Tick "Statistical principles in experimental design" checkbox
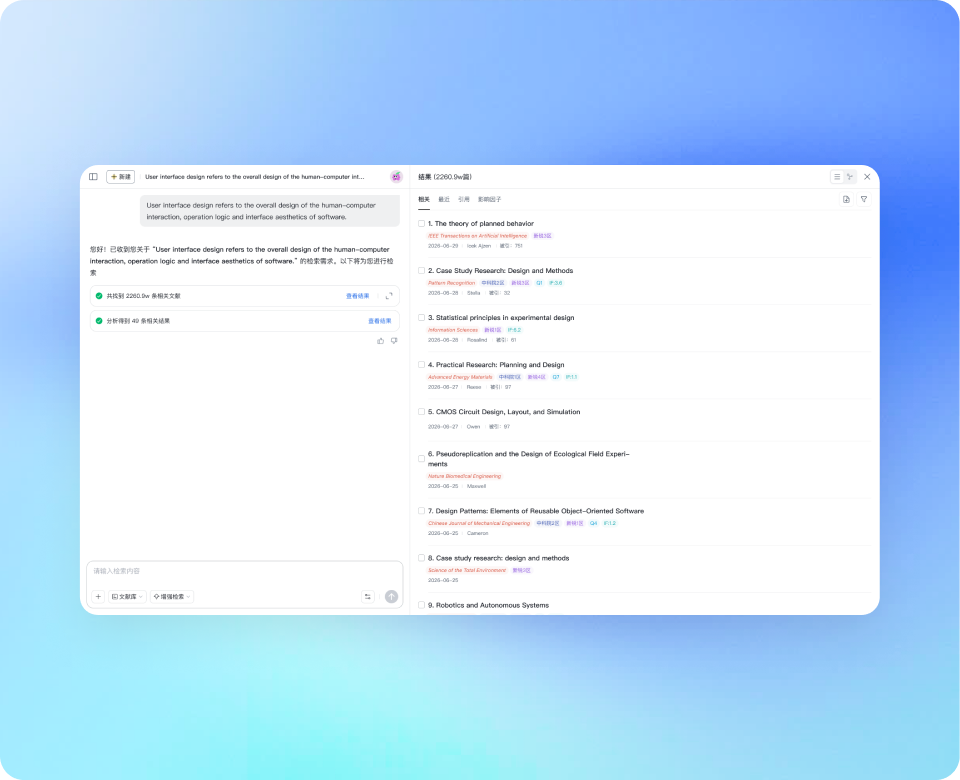This screenshot has width=960, height=780. click(421, 318)
